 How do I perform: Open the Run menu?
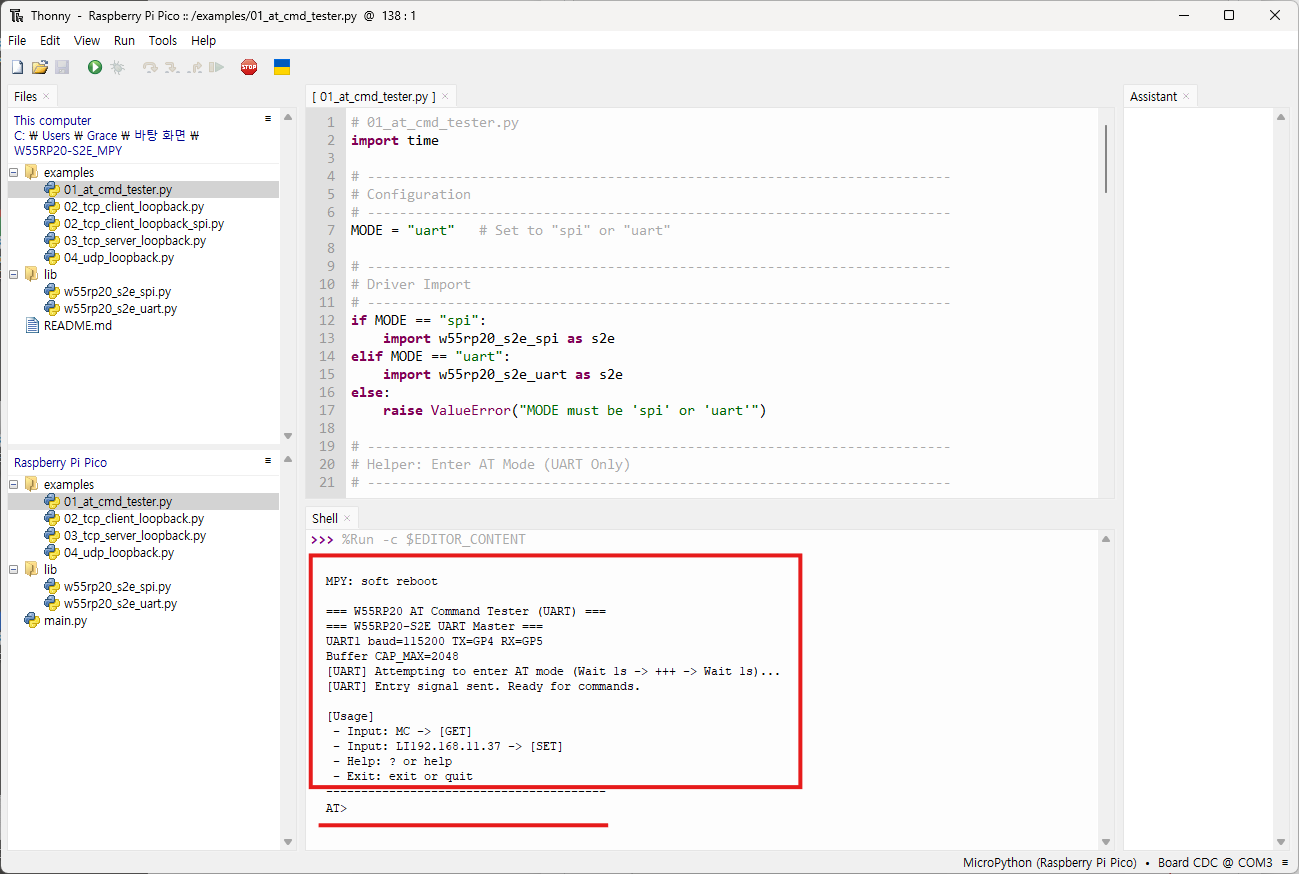[124, 41]
